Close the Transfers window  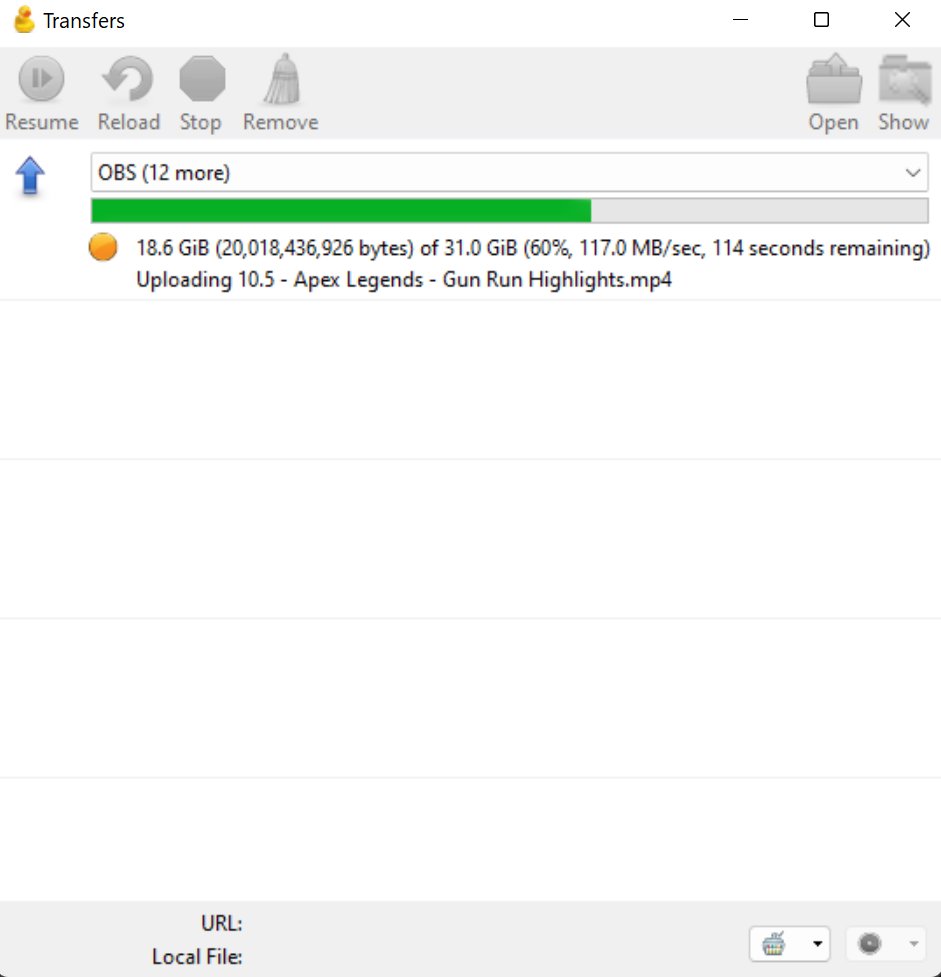pyautogui.click(x=902, y=20)
